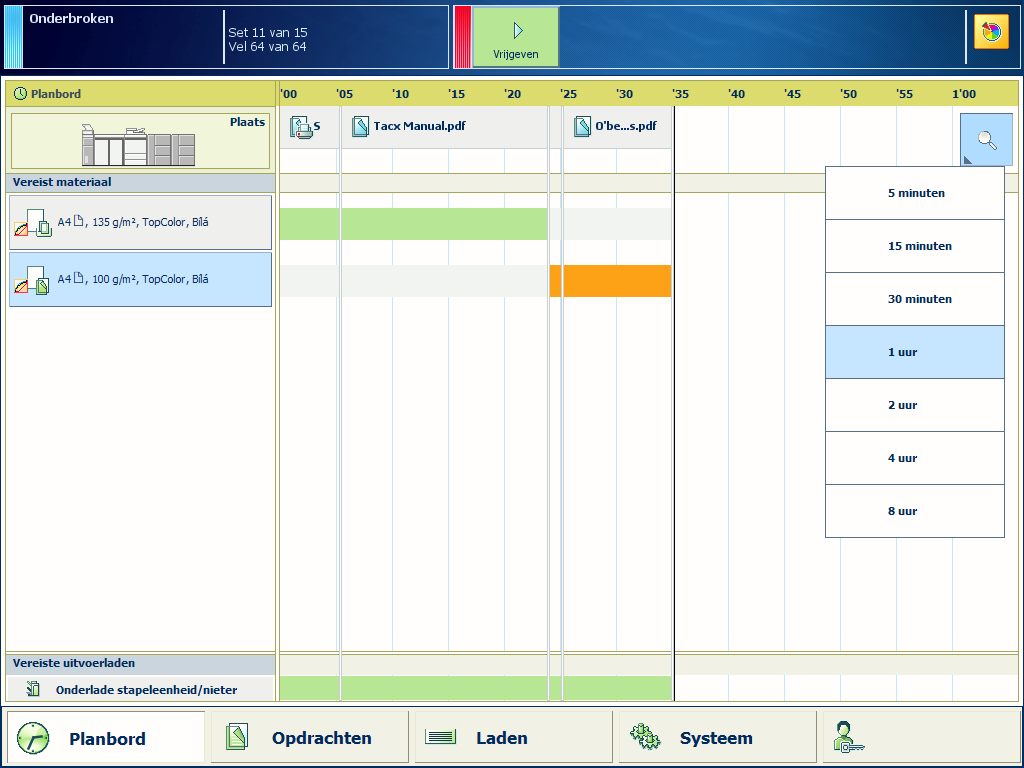This screenshot has width=1024, height=768.
Task: Click the media icon of 100 g/m² row
Action: coord(33,280)
